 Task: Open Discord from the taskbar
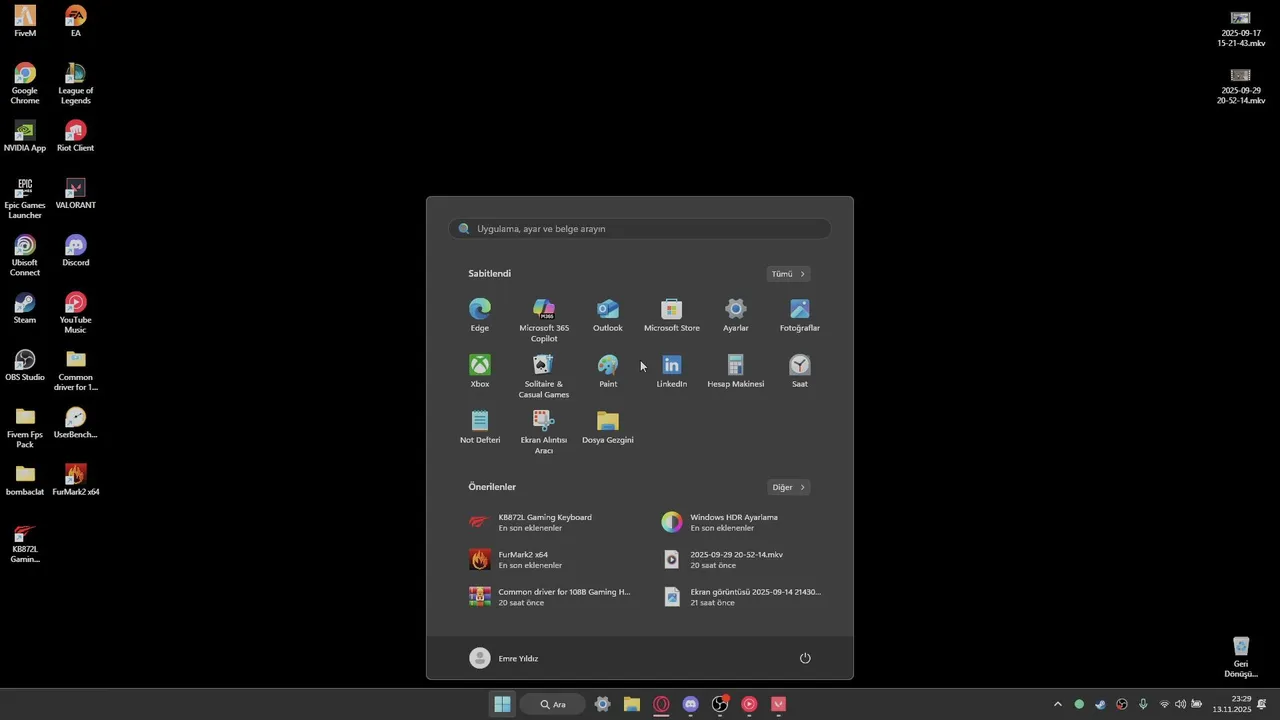(x=690, y=704)
